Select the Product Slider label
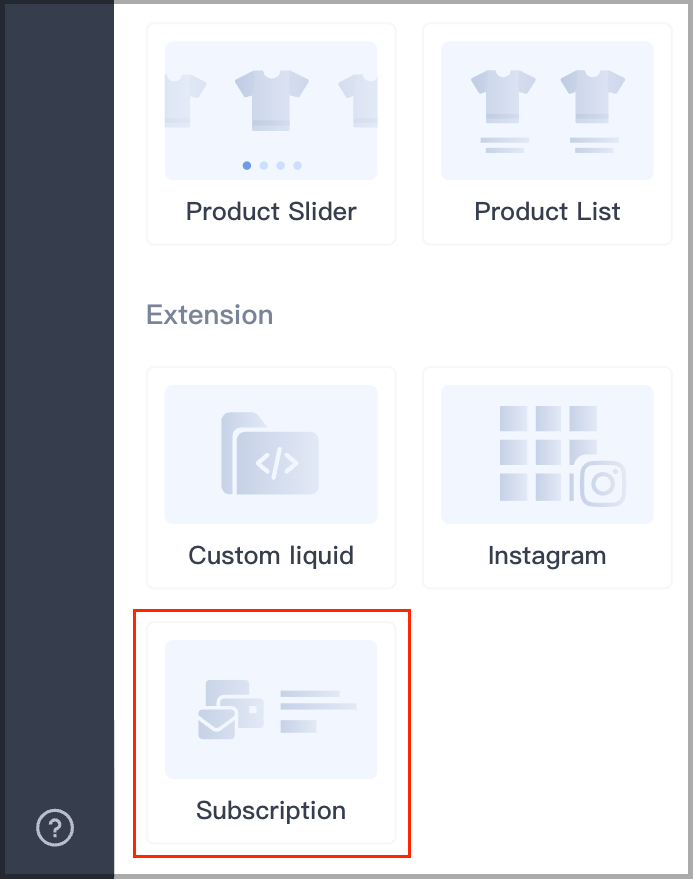This screenshot has height=879, width=693. 271,212
